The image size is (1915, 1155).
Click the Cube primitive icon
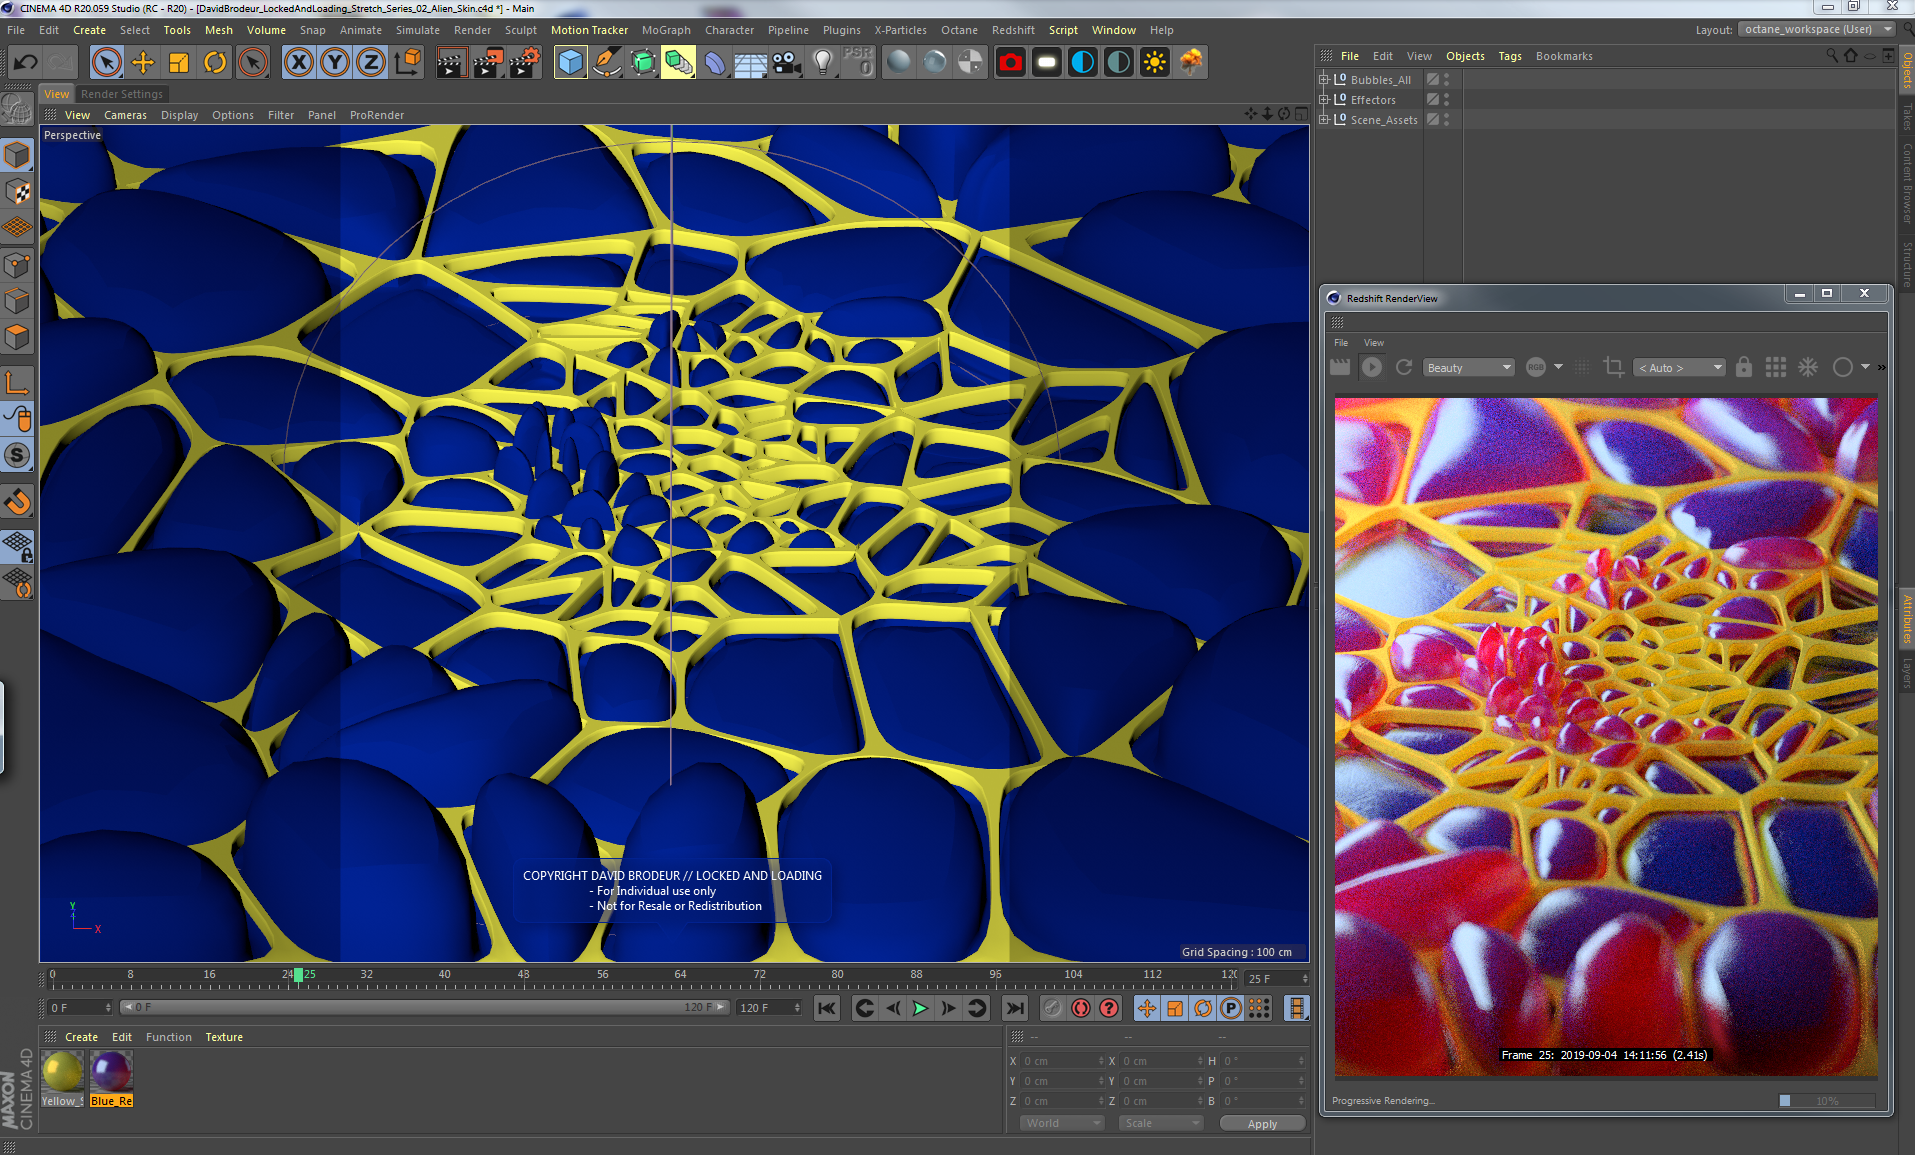pos(570,62)
